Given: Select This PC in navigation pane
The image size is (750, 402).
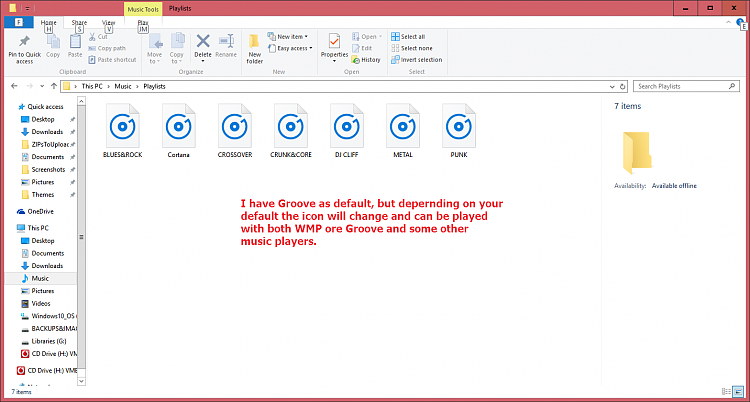Looking at the screenshot, I should coord(40,228).
